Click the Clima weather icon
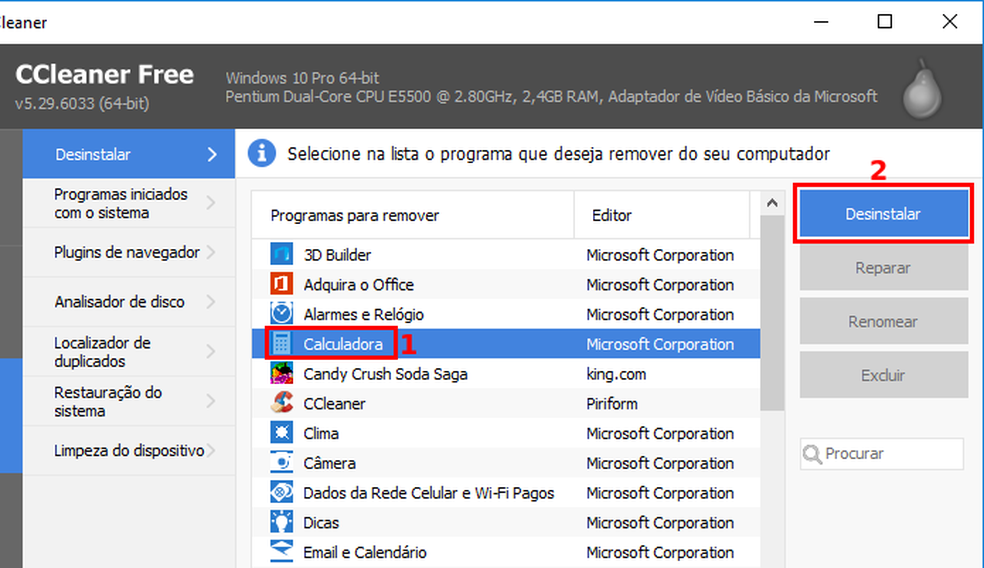 (281, 432)
